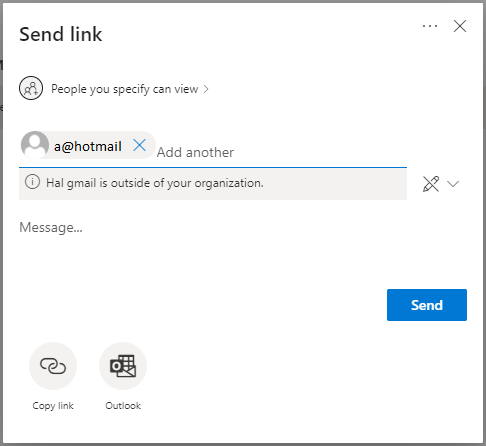Click the info icon in the organization warning
Screen dimensions: 486x446
[32, 182]
